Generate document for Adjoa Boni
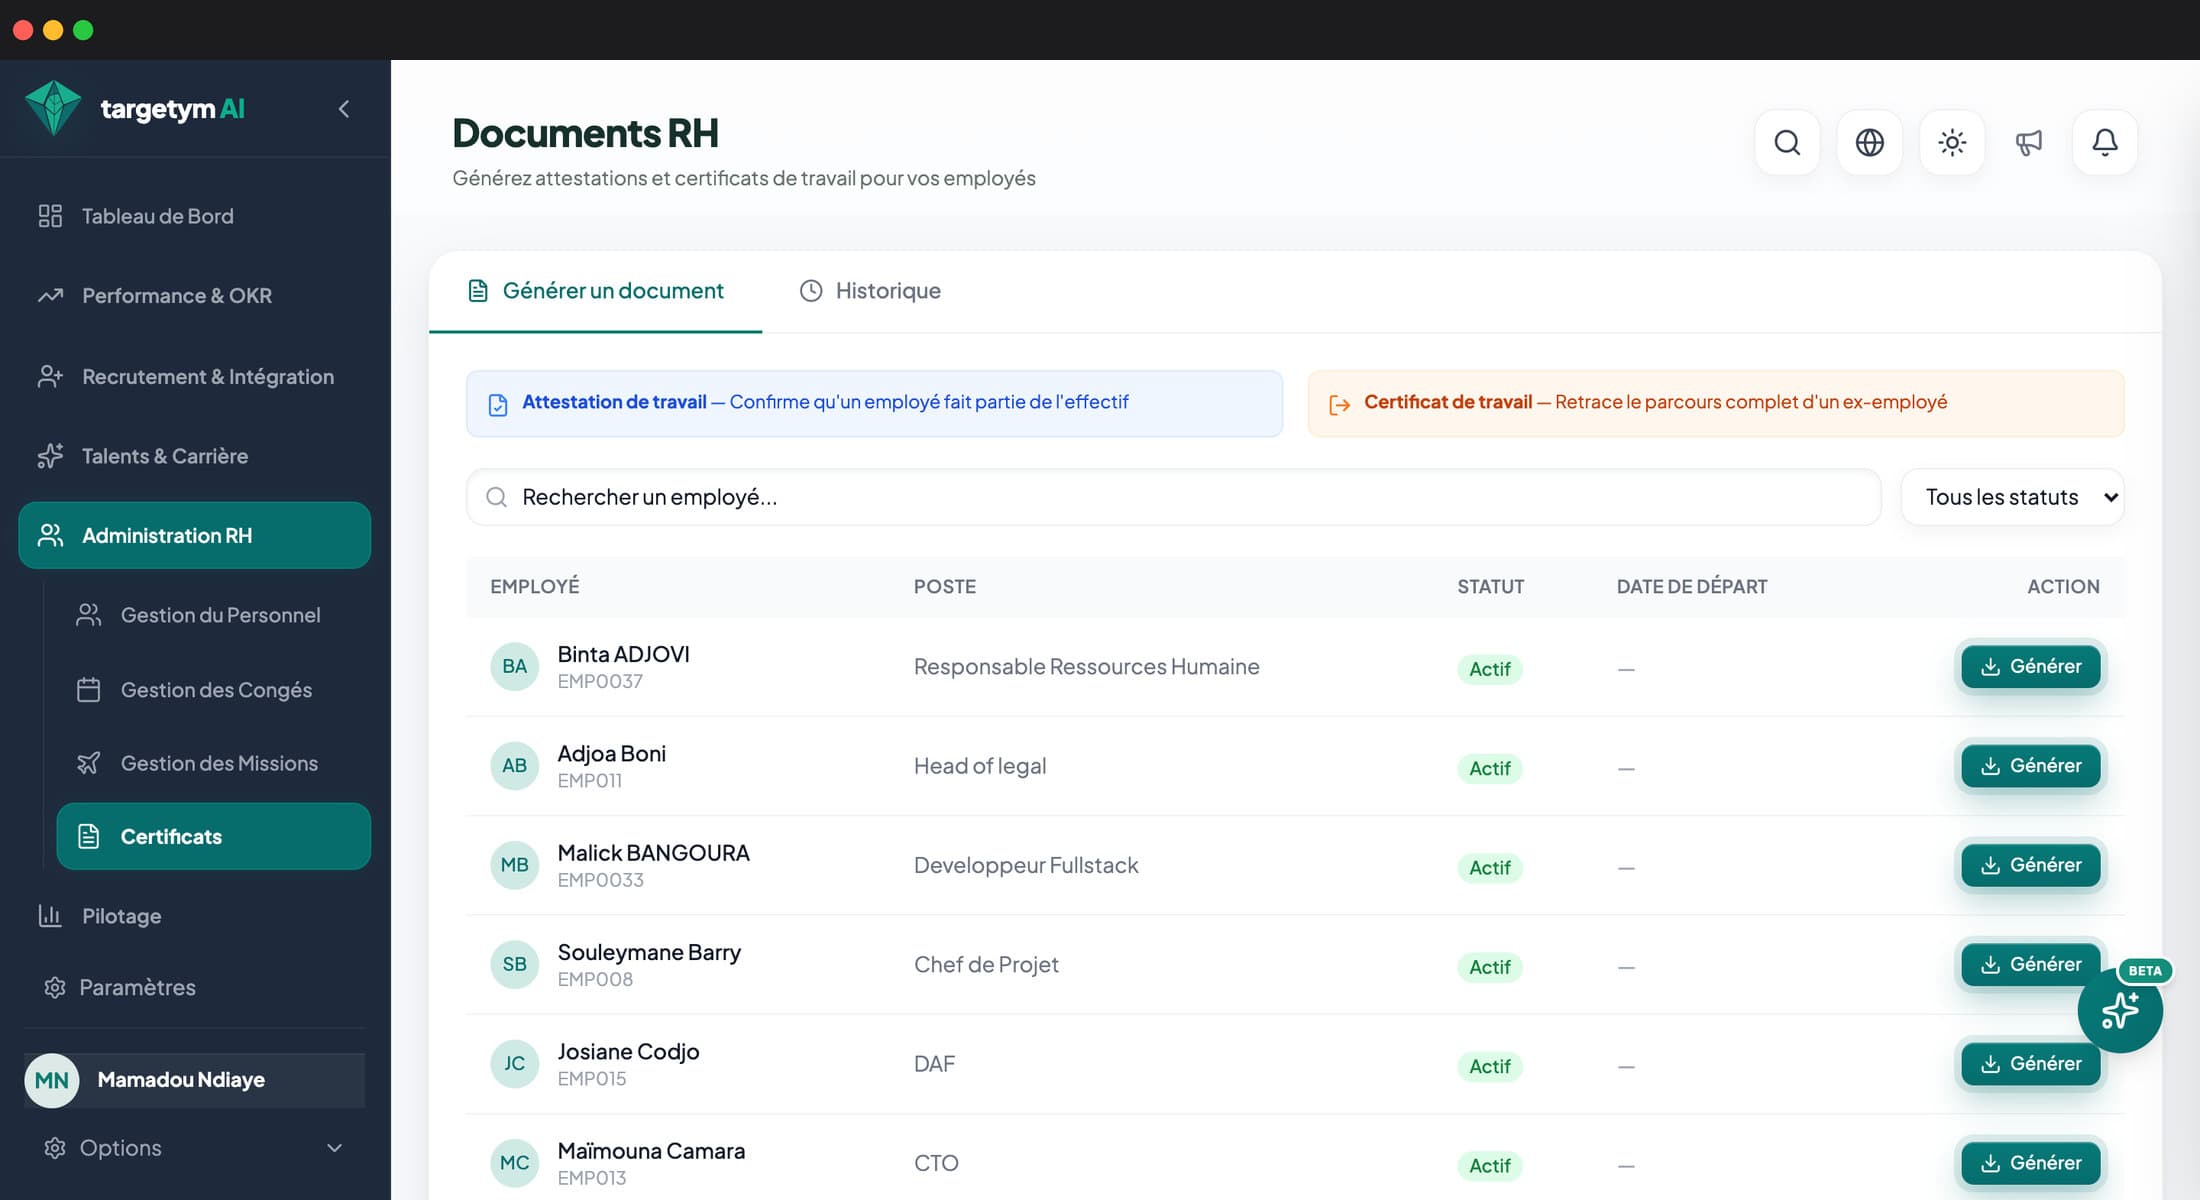The height and width of the screenshot is (1200, 2200). 2030,765
